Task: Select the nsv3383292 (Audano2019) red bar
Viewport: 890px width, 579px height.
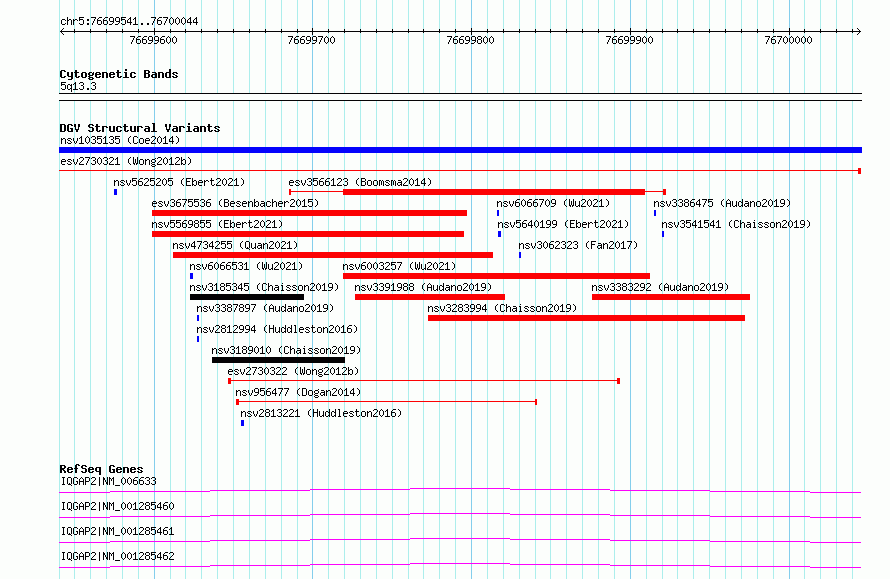Action: [671, 297]
